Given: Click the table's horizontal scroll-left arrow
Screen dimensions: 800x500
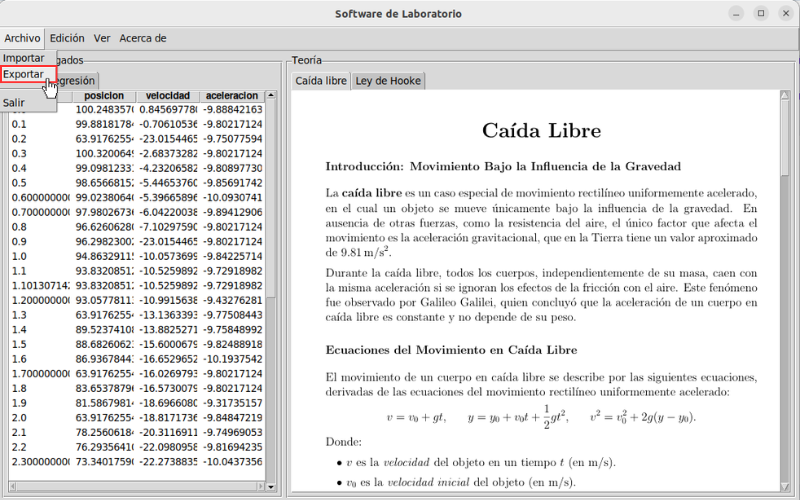Looking at the screenshot, I should [12, 487].
